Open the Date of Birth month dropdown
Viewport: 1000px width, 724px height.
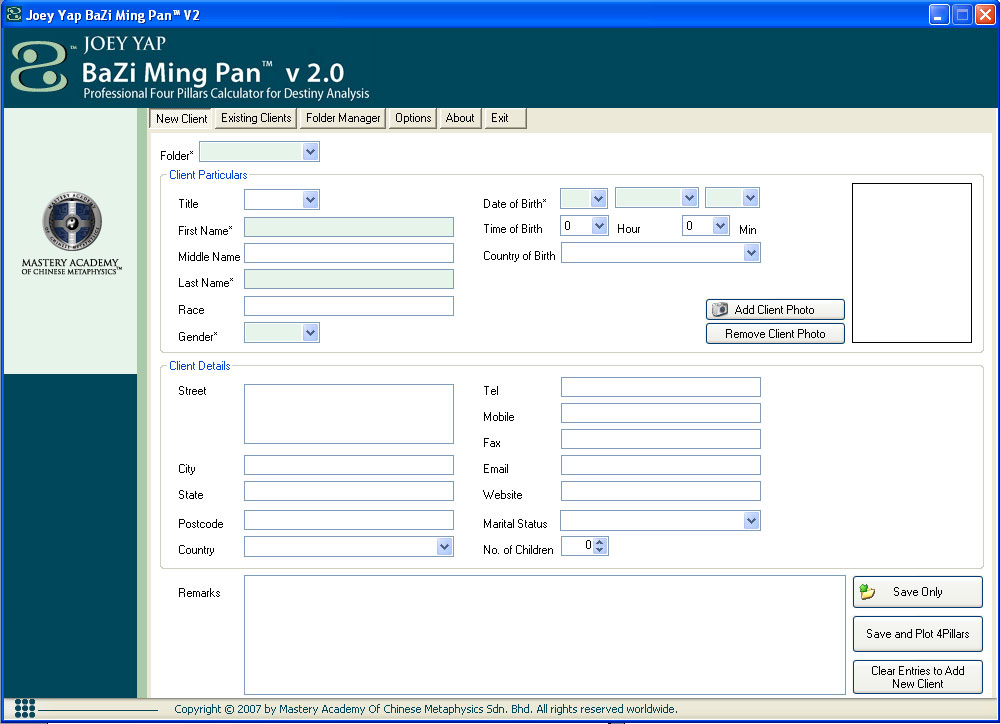[689, 198]
